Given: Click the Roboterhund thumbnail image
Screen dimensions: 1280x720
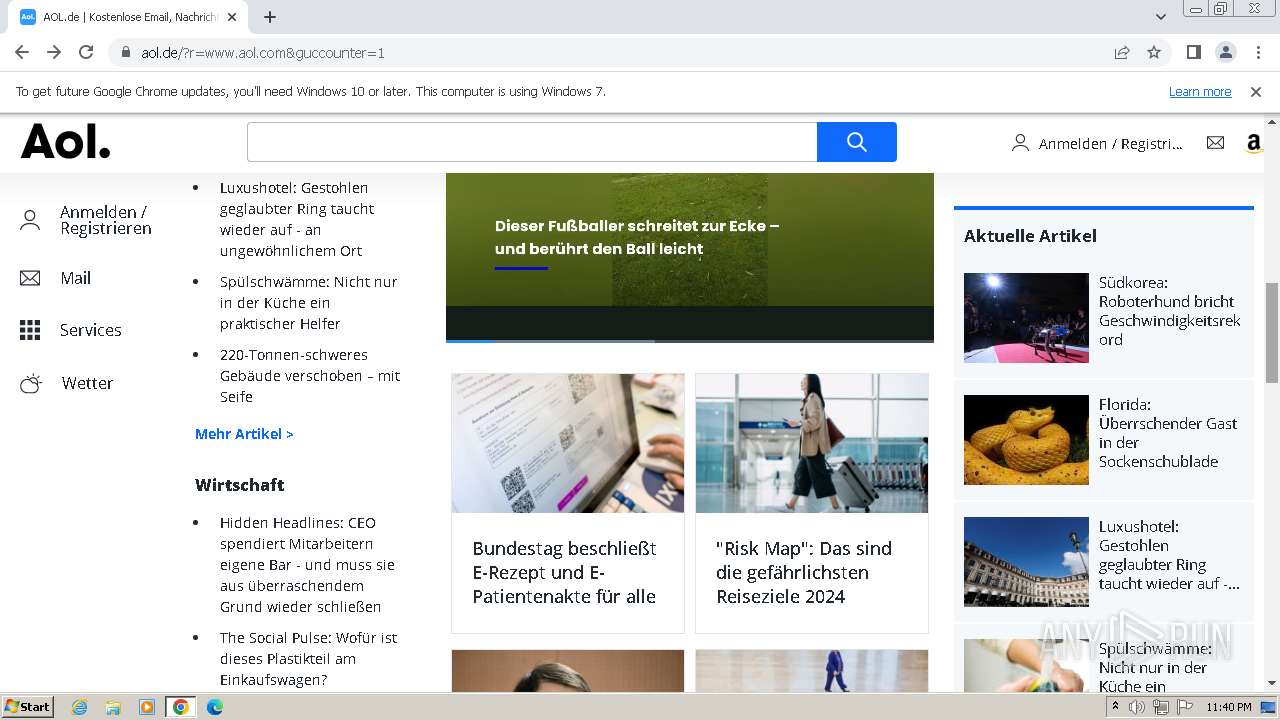Looking at the screenshot, I should click(x=1026, y=317).
